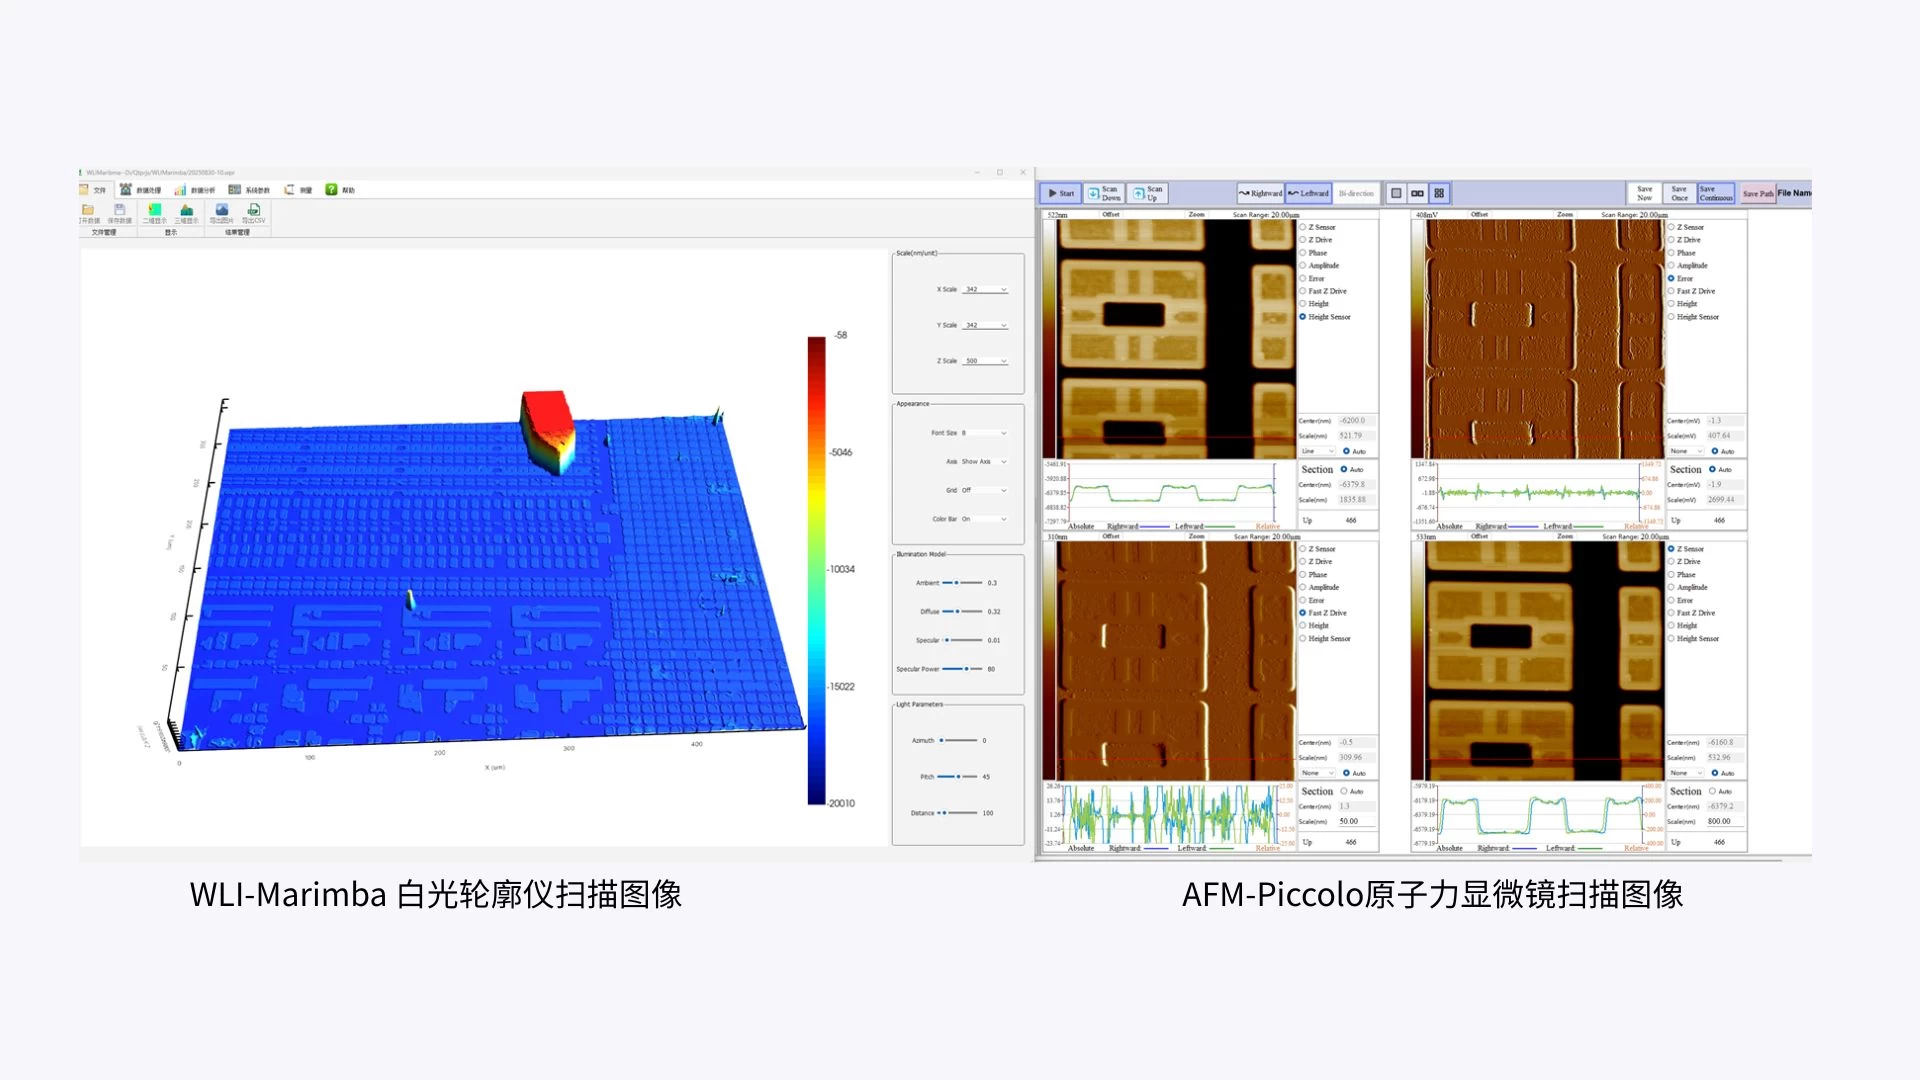Open the Z Scale dropdown
Viewport: 1920px width, 1080px height.
[1003, 361]
